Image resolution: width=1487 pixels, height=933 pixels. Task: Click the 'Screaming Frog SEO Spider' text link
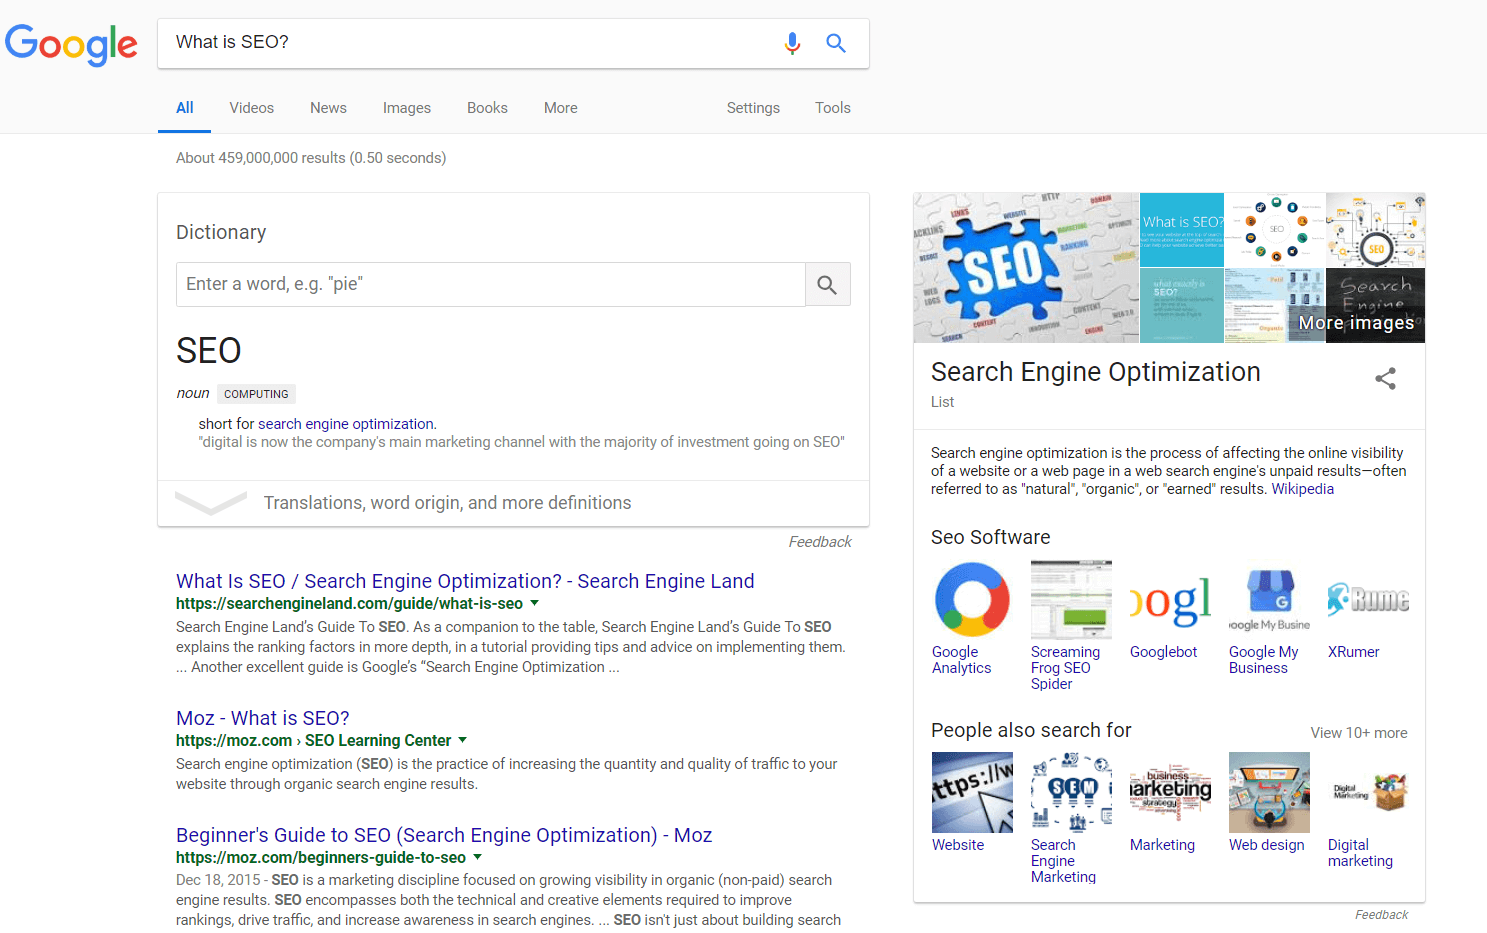coord(1066,668)
